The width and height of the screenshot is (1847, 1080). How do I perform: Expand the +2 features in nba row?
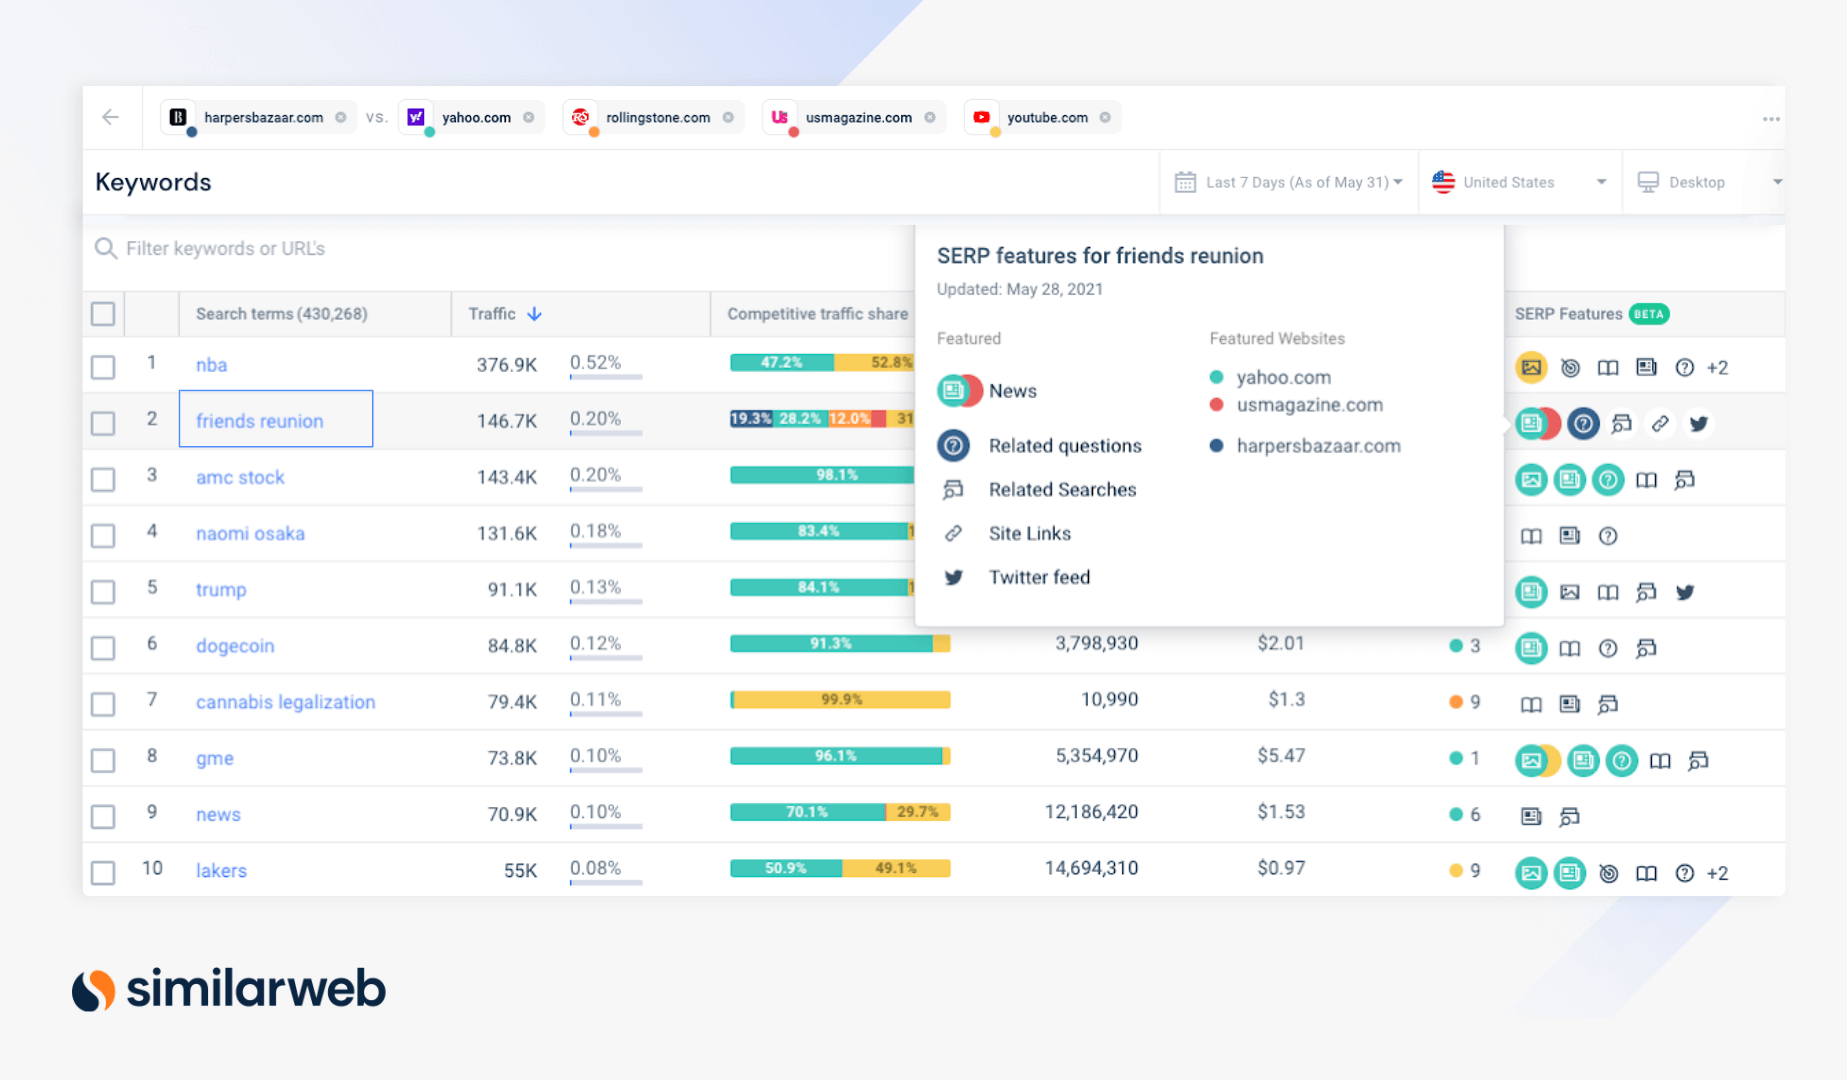tap(1717, 367)
